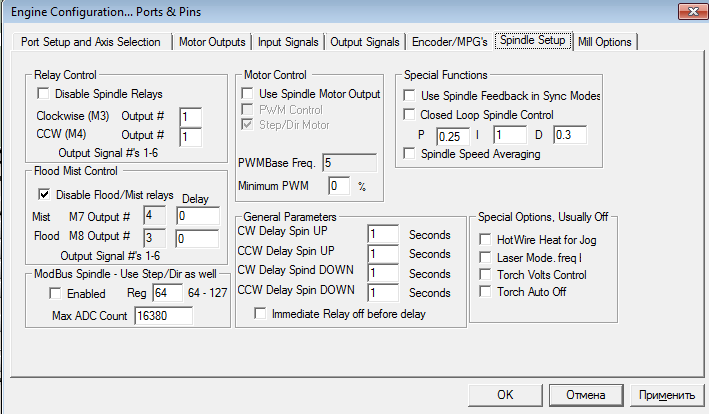Image resolution: width=709 pixels, height=414 pixels.
Task: Close the Engine Configuration dialog
Action: [687, 11]
